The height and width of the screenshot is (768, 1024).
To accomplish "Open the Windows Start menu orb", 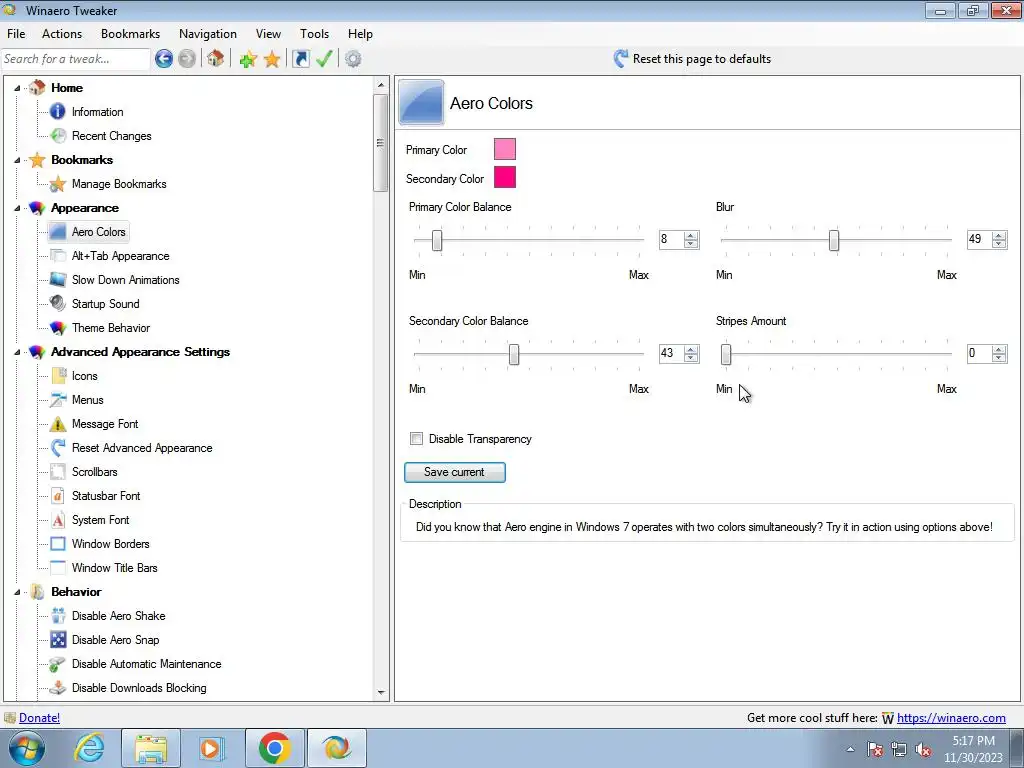I will [27, 748].
